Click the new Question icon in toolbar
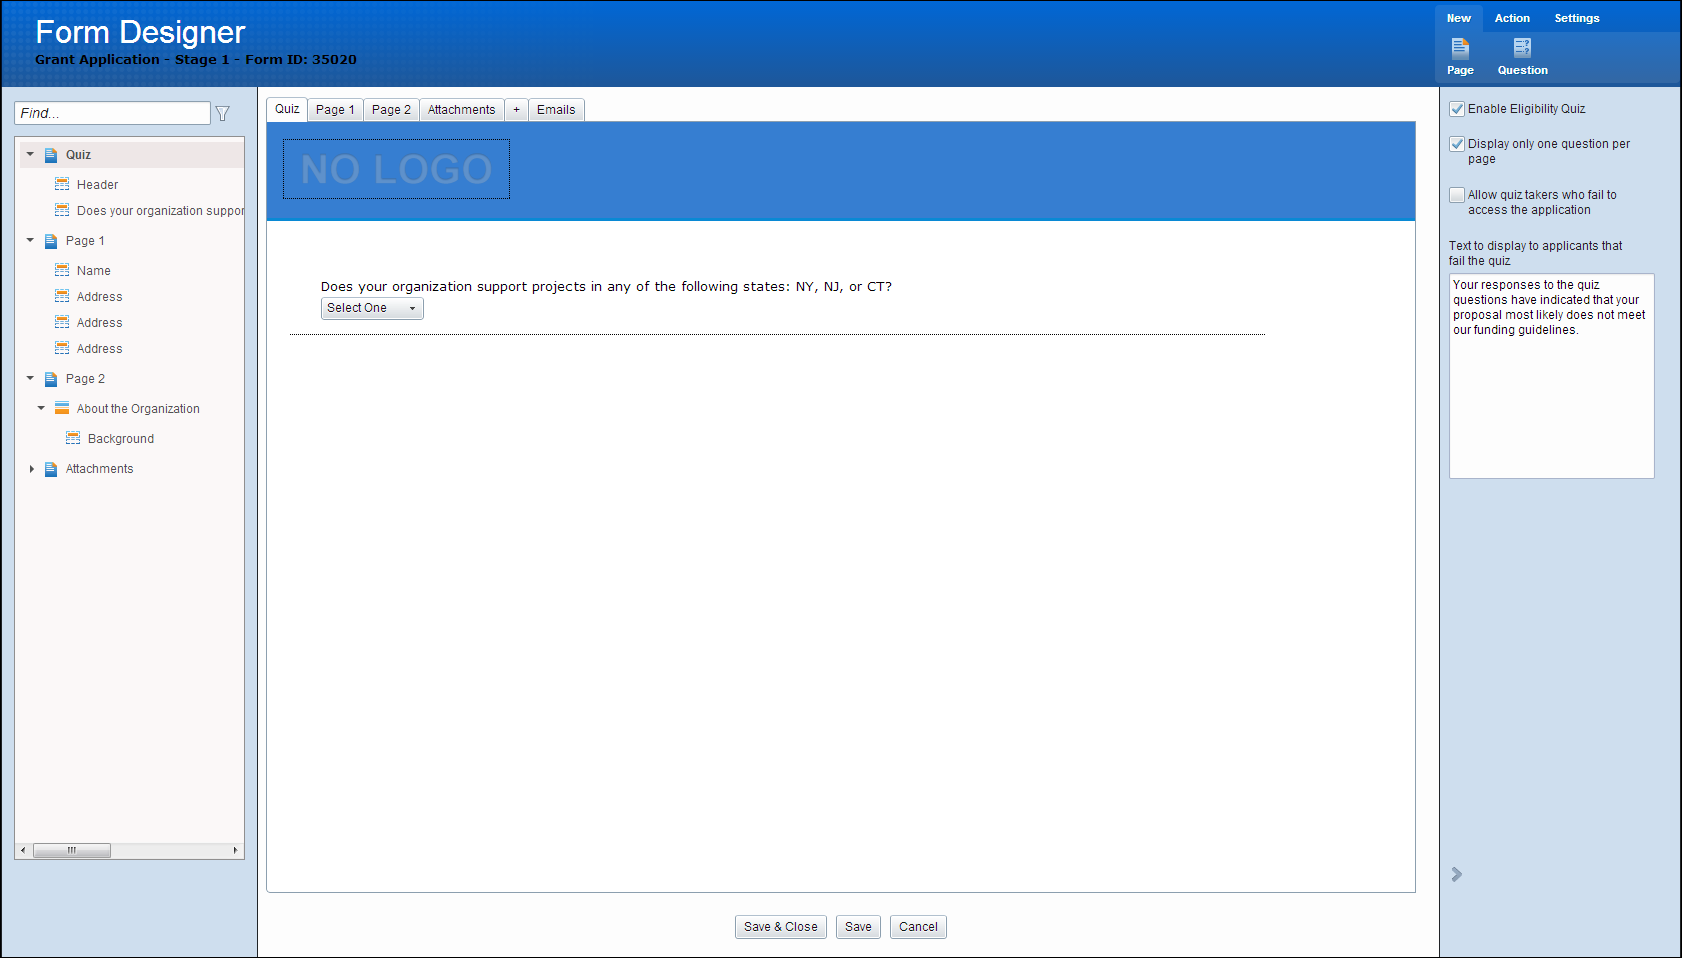This screenshot has width=1682, height=958. click(x=1522, y=48)
